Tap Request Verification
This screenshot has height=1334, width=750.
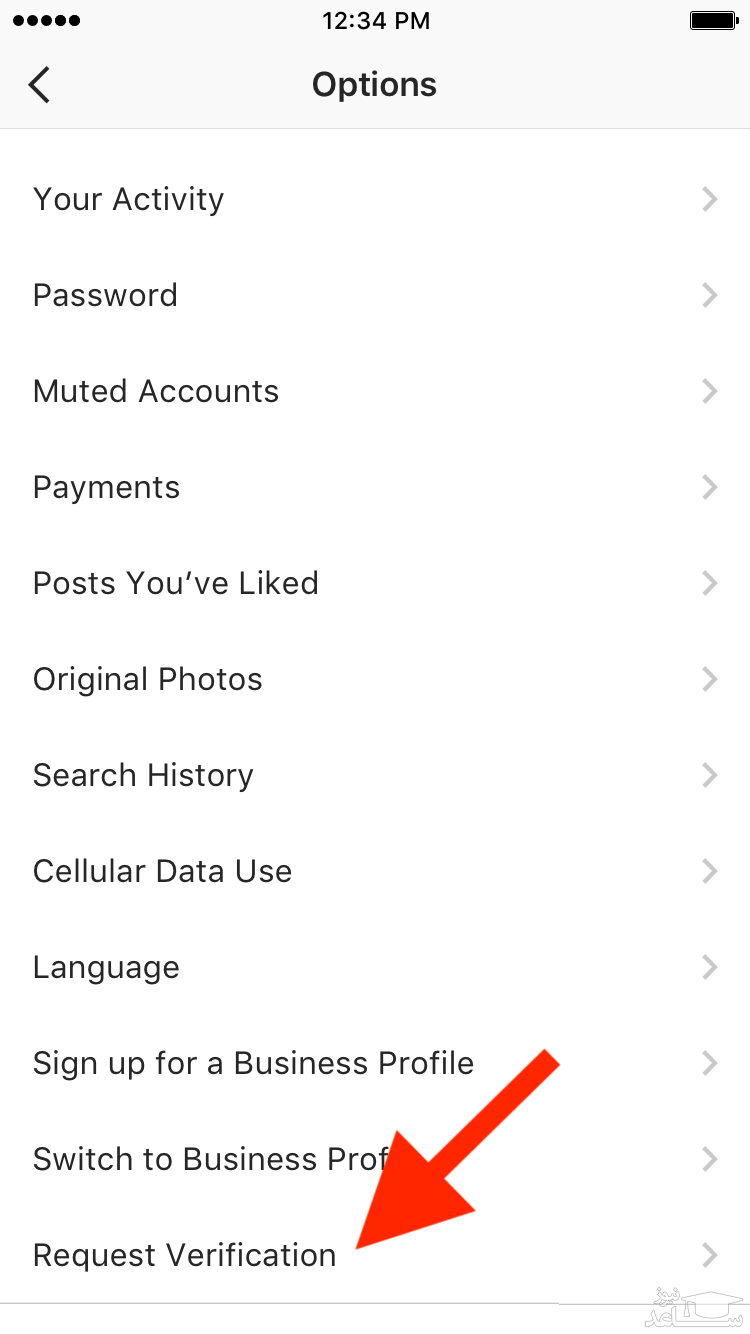point(185,1255)
